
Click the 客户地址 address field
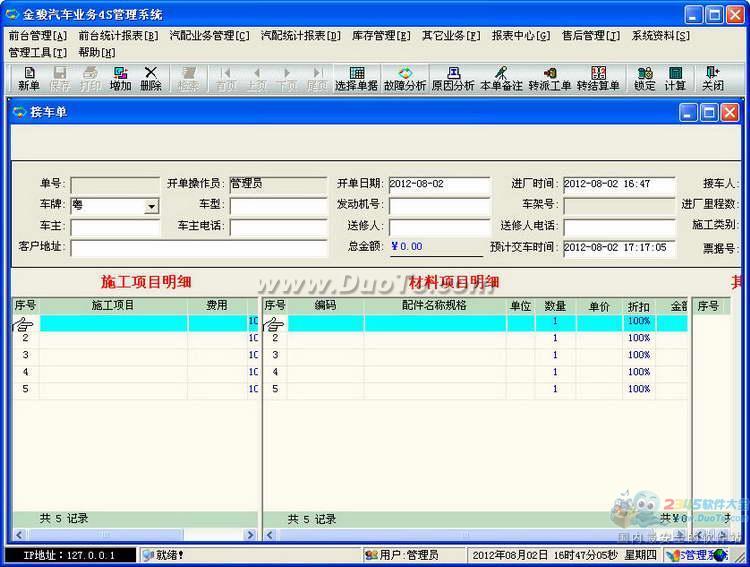click(x=199, y=248)
